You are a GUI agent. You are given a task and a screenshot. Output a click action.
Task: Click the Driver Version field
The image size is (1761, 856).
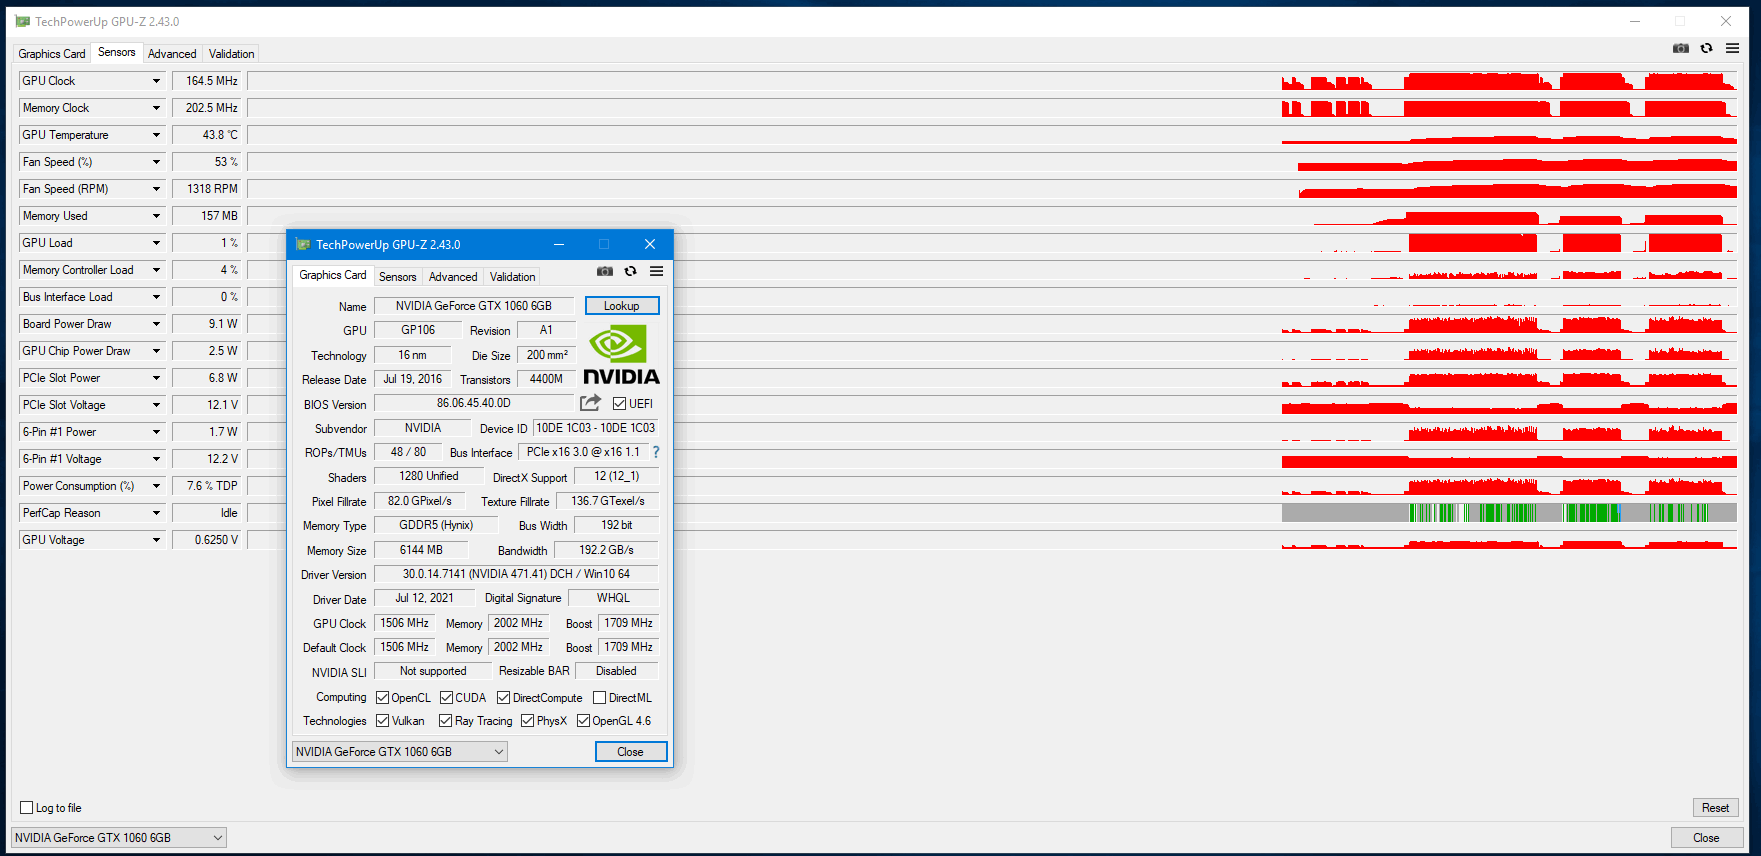pos(516,574)
